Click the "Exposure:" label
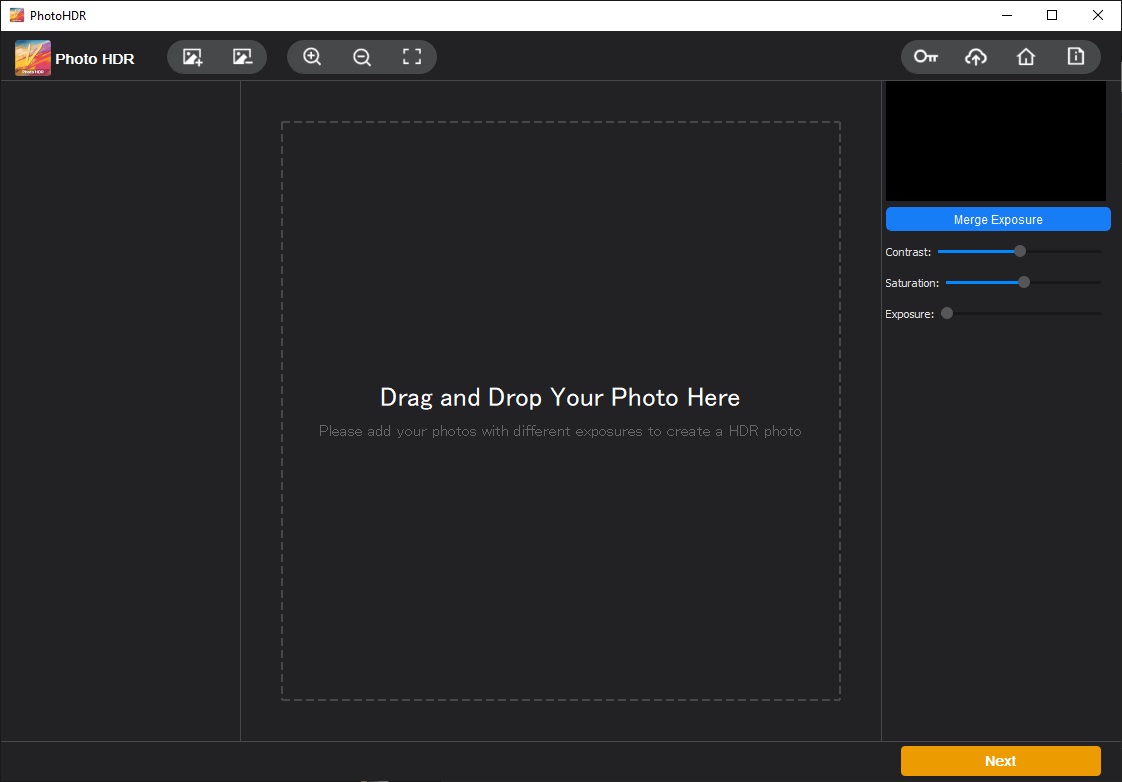1122x782 pixels. (x=909, y=314)
